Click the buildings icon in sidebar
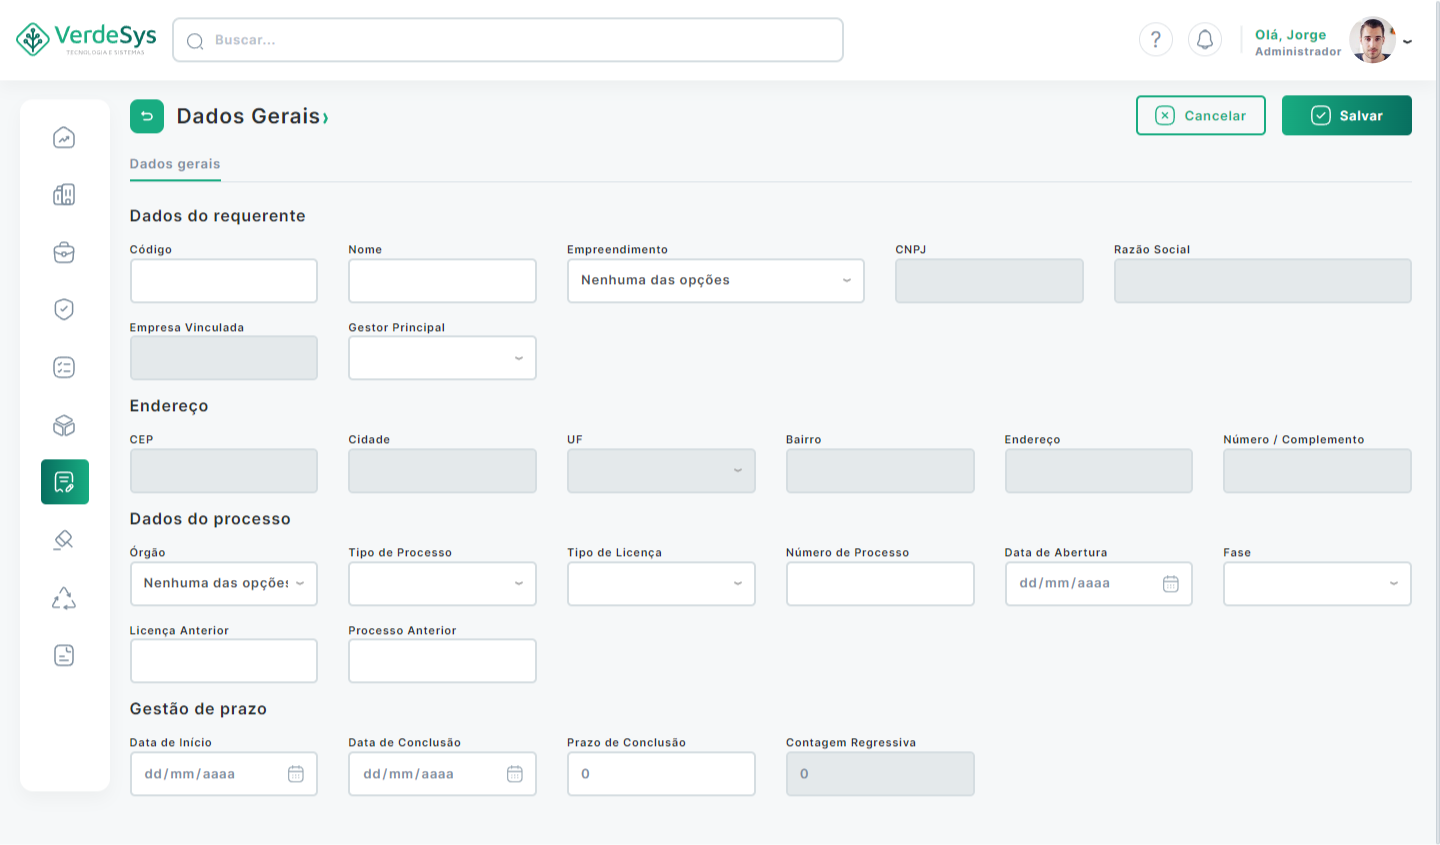 [x=64, y=195]
